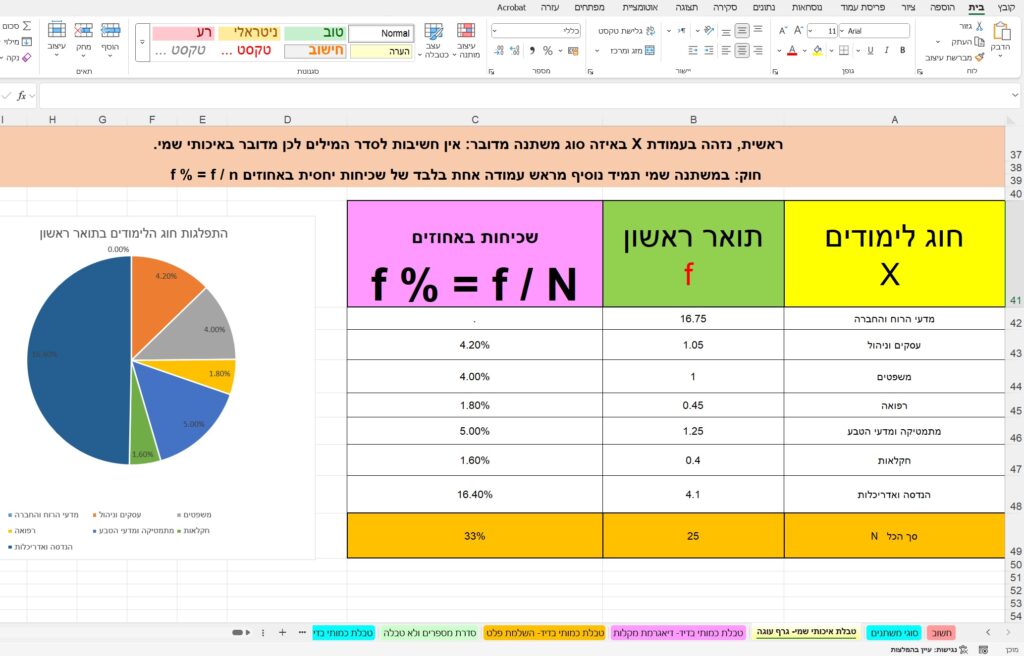Open Conditional Formatting (עיצוב מותנה)
Viewport: 1024px width, 656px height.
click(466, 41)
